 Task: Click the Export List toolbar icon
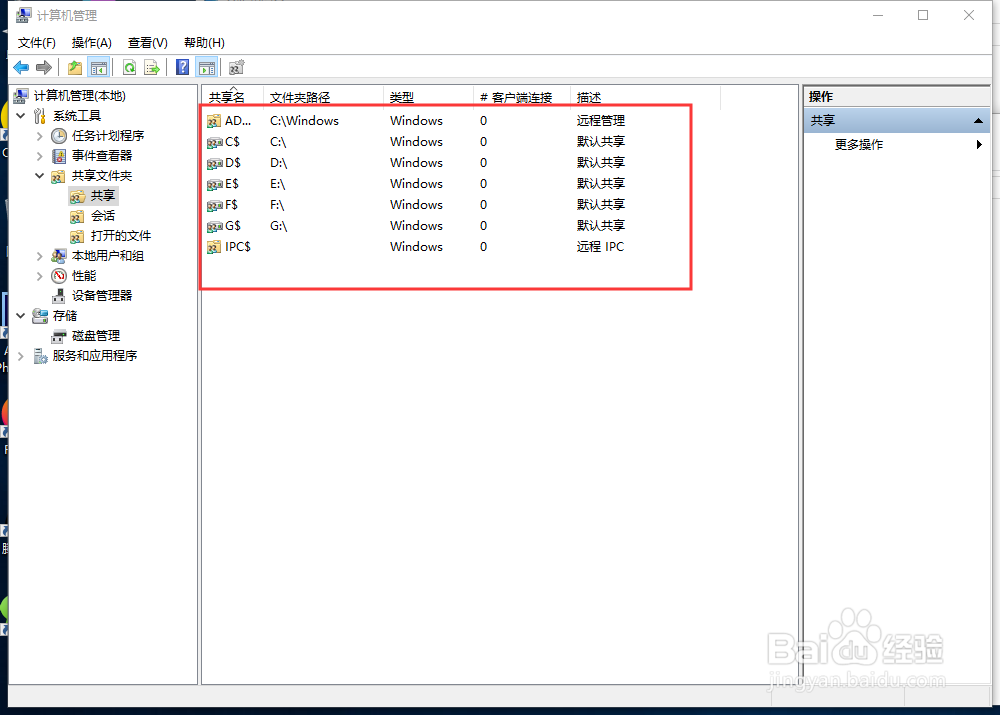click(x=152, y=67)
